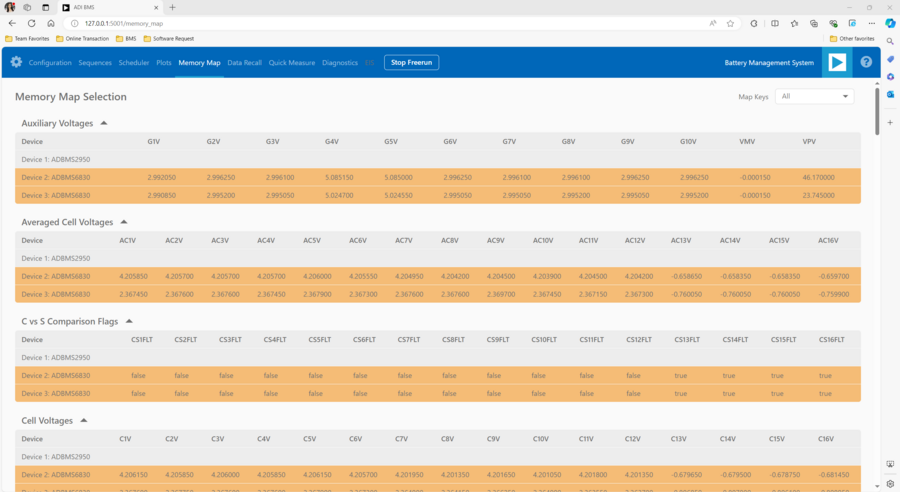Open the help question mark icon
This screenshot has height=492, width=900.
[866, 62]
